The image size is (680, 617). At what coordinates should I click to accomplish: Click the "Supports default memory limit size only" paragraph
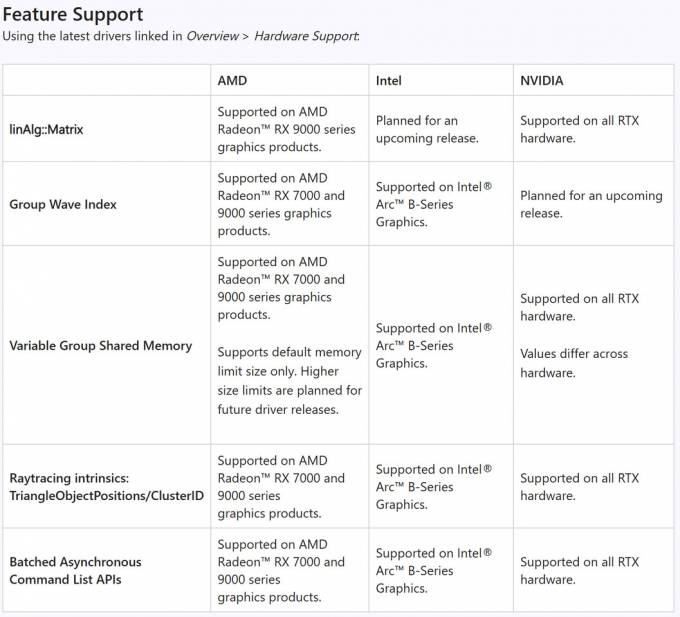[289, 381]
